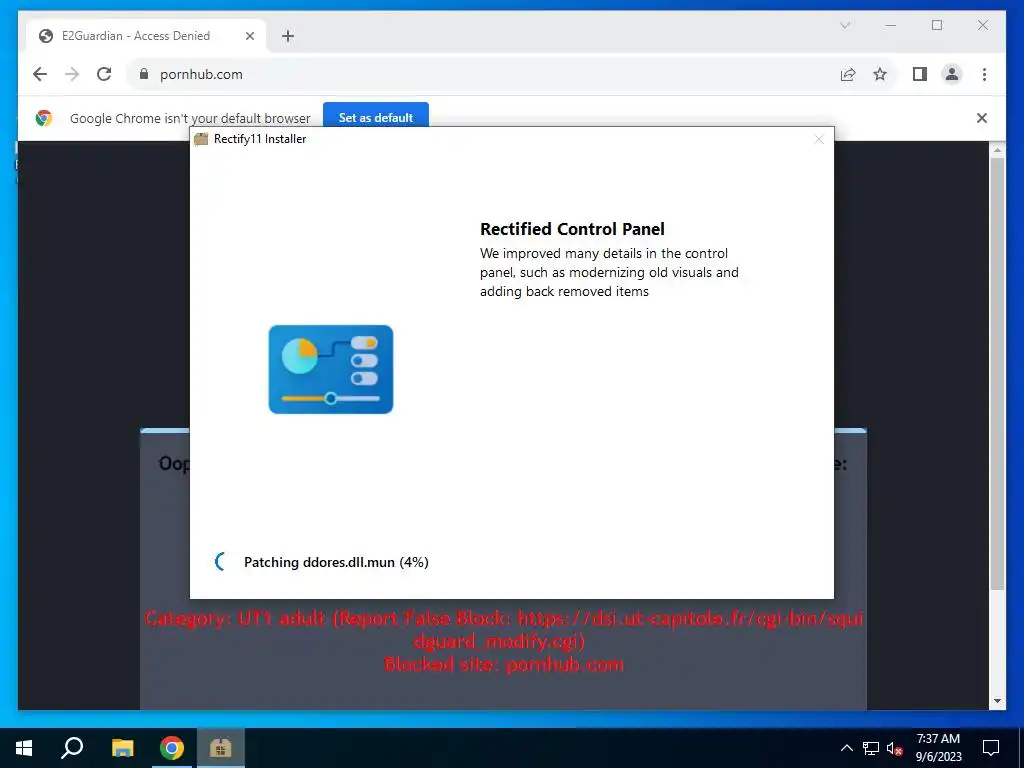The width and height of the screenshot is (1024, 768).
Task: Click the padlock site info icon
Action: 144,74
